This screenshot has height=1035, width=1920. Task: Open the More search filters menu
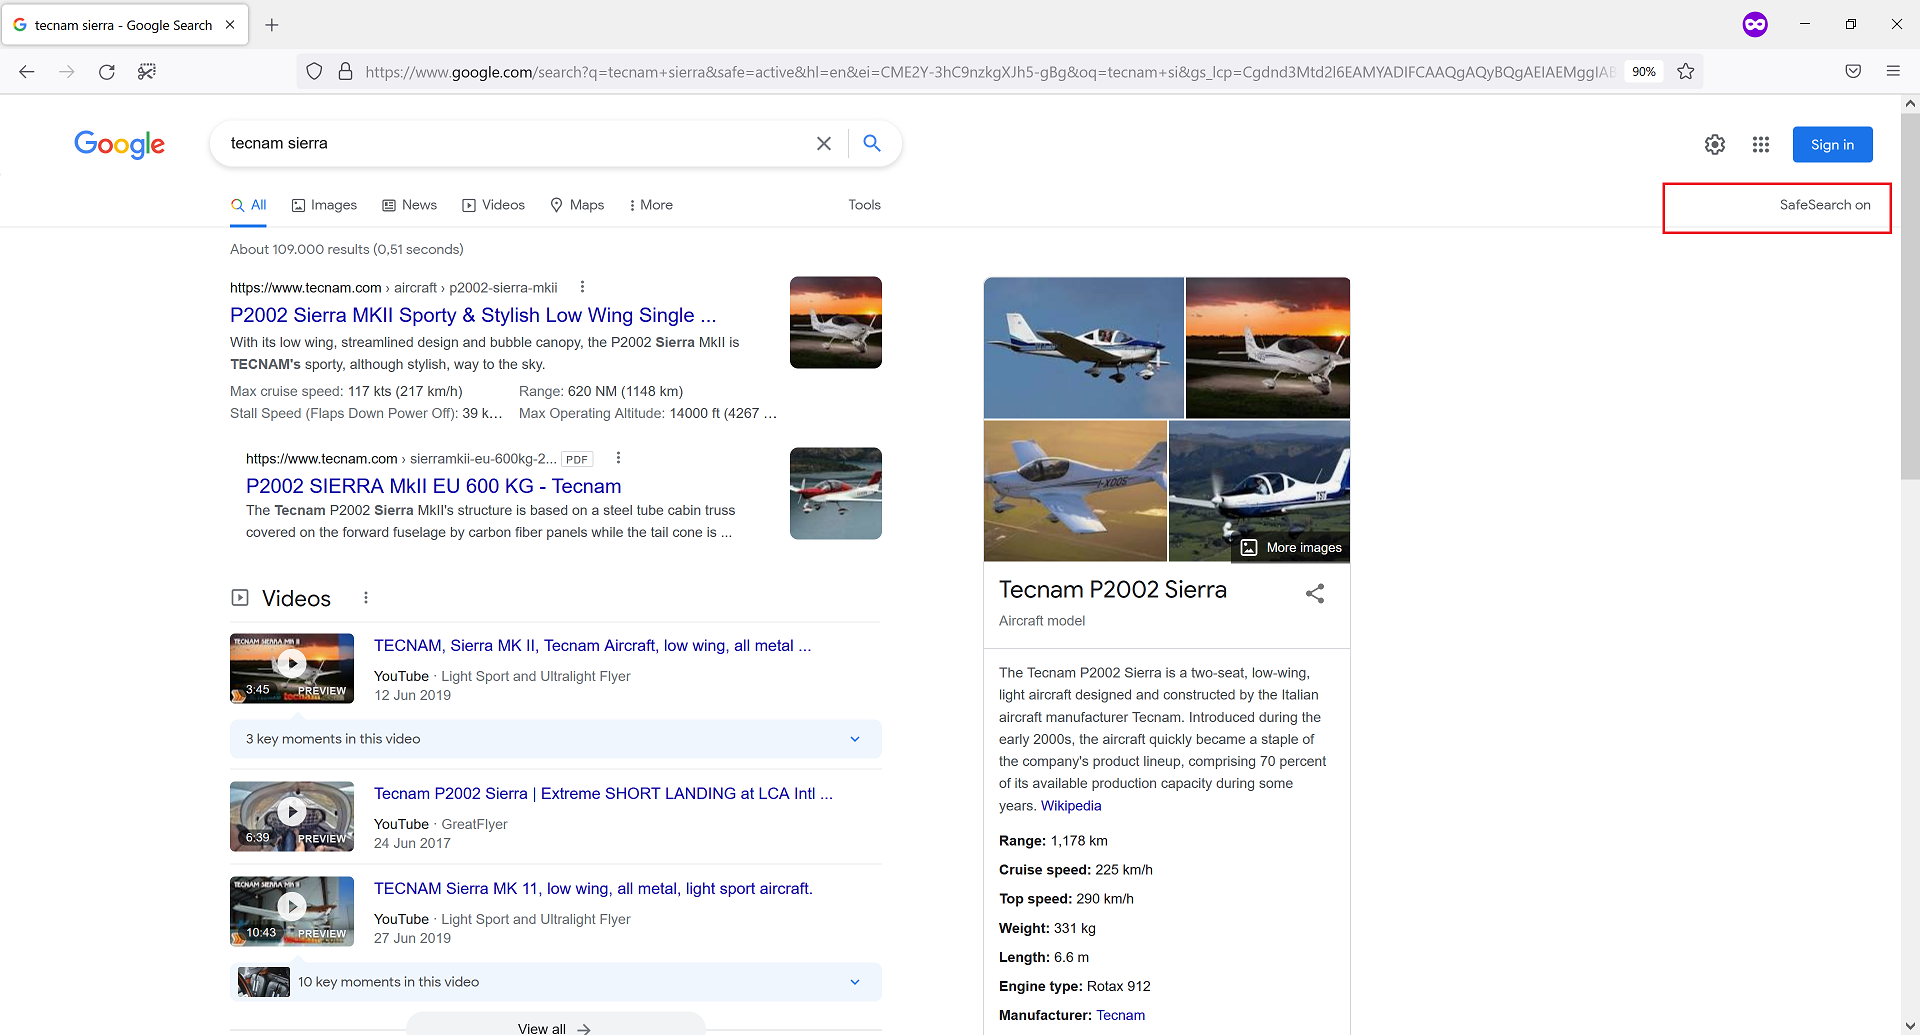pyautogui.click(x=651, y=205)
